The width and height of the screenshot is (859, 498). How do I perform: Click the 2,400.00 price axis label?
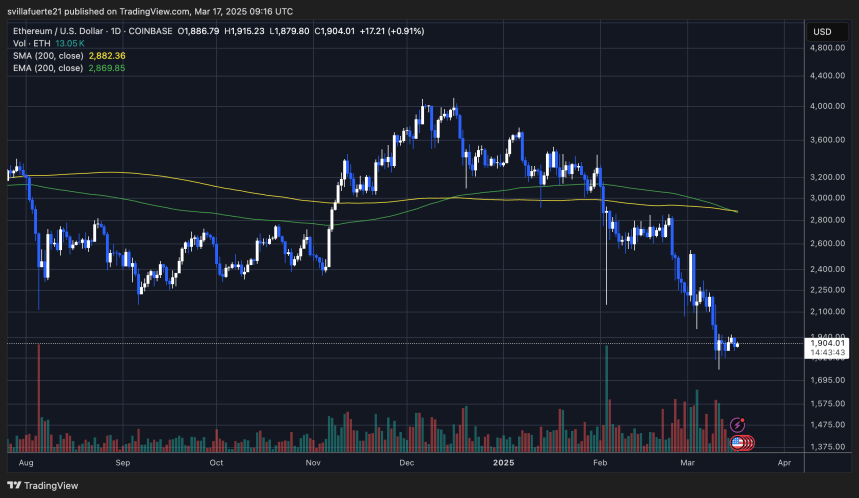pos(827,269)
